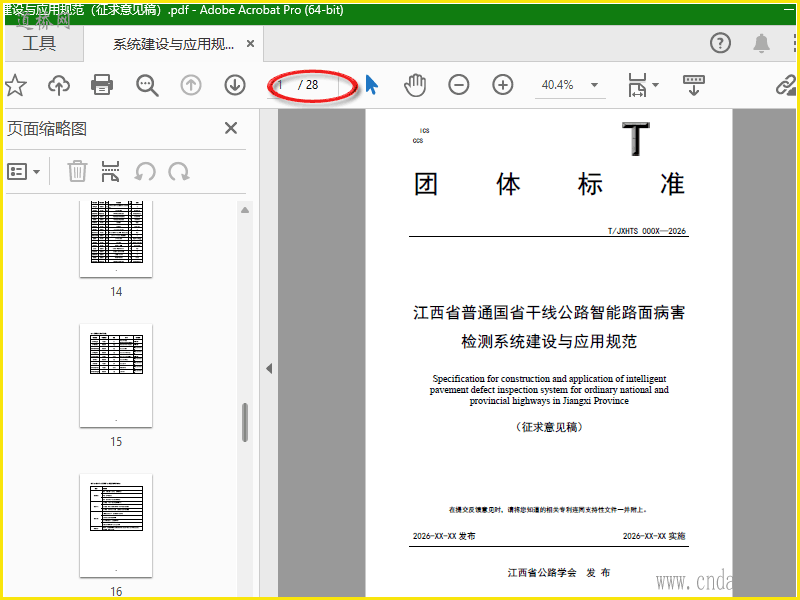Click the thumbnail panel scrollbar handle
The height and width of the screenshot is (600, 800).
245,422
